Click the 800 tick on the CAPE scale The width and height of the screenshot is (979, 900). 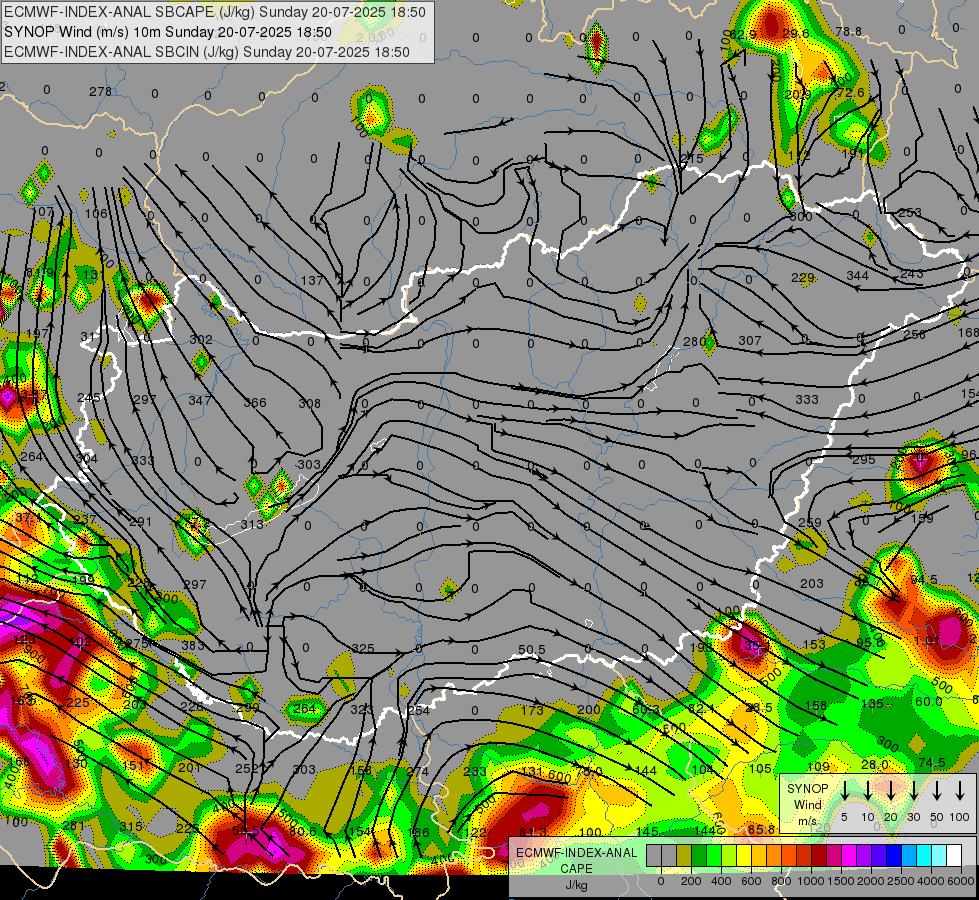[781, 881]
